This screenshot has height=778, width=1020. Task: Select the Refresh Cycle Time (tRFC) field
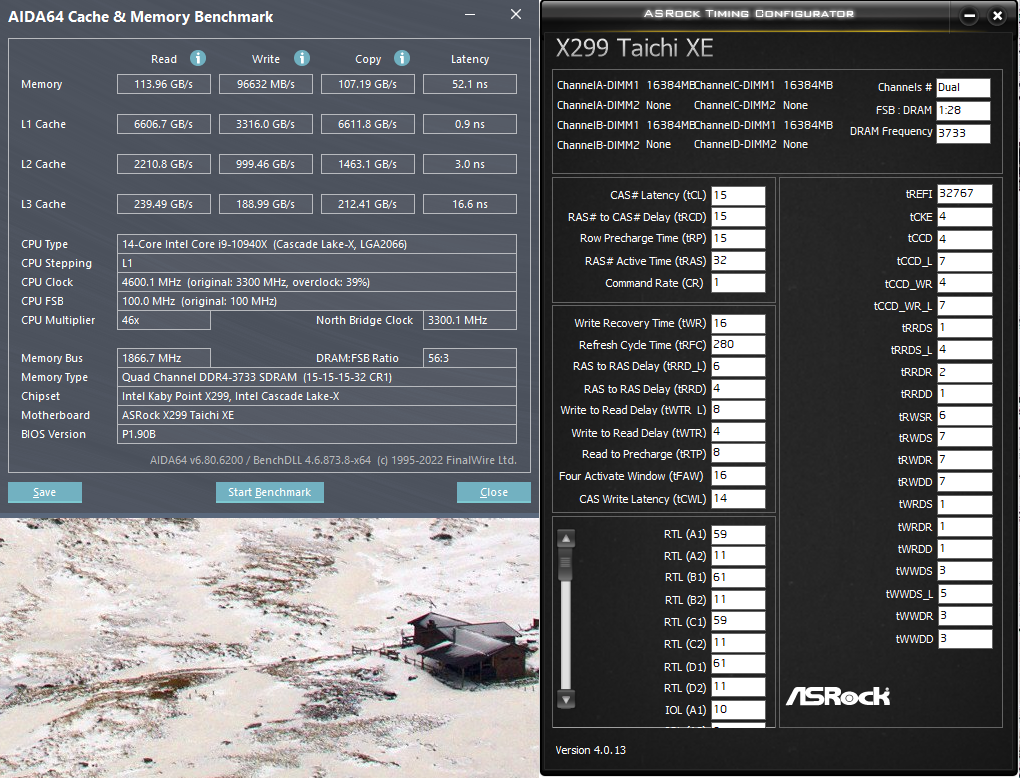(x=738, y=345)
